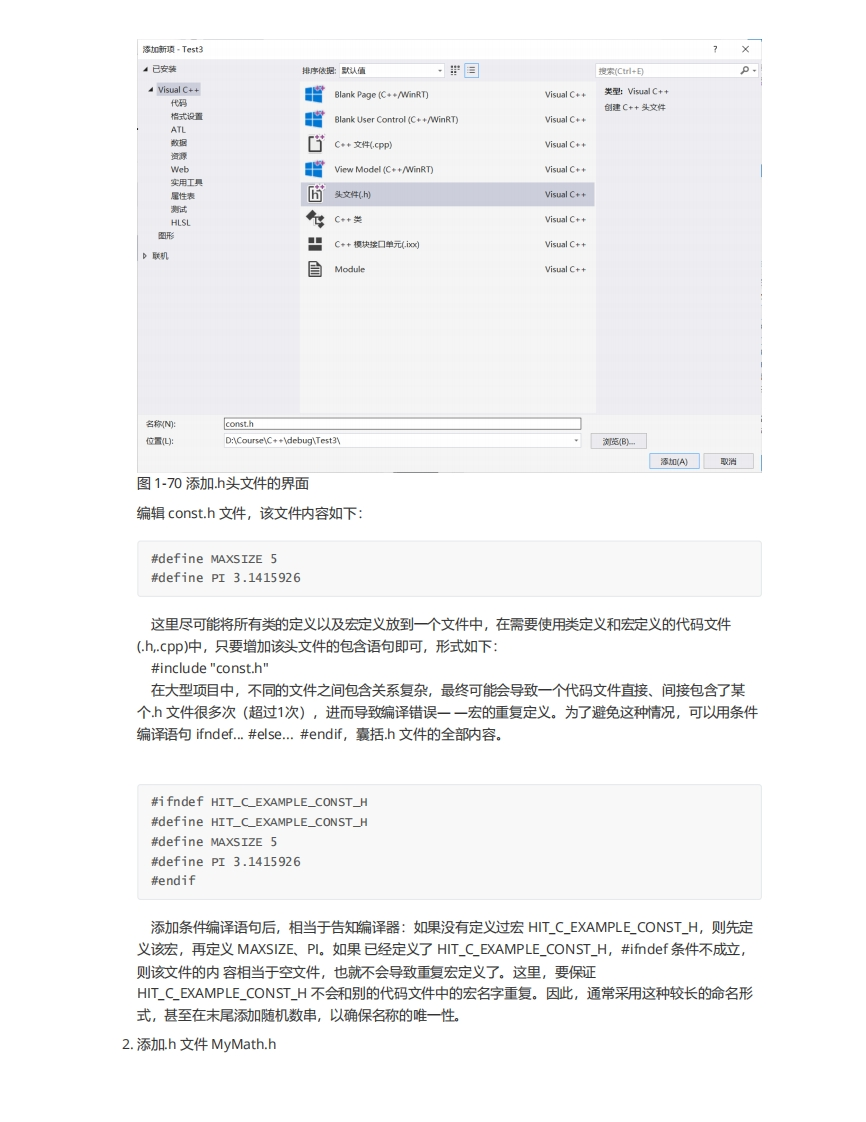Click the 添加(A) button
Screen dimensions: 866x1122
673,461
